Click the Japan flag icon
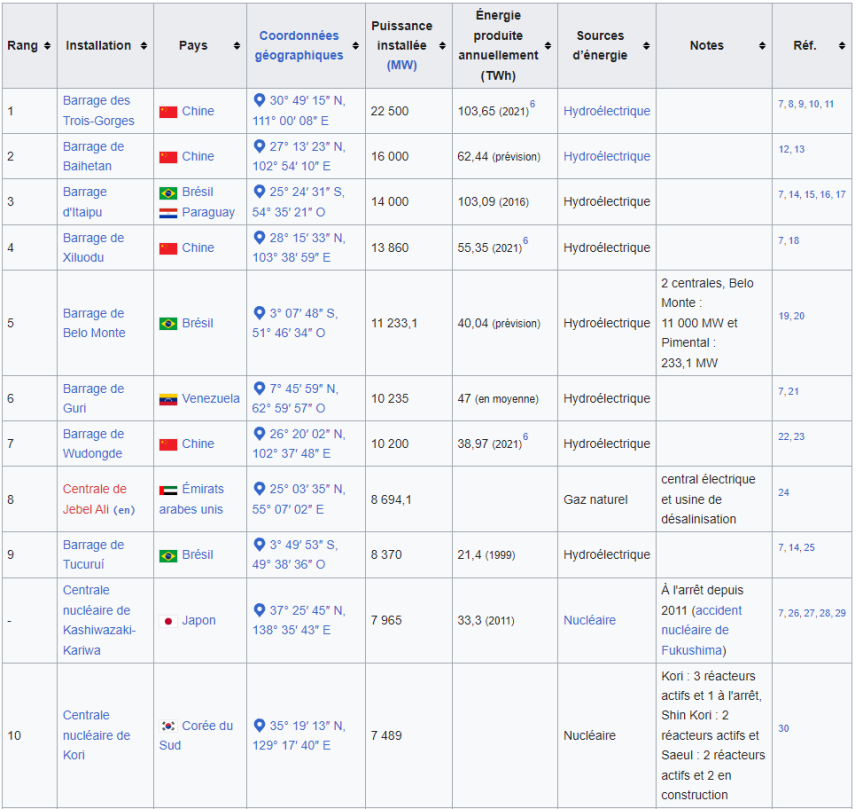The width and height of the screenshot is (863, 809). pos(168,621)
